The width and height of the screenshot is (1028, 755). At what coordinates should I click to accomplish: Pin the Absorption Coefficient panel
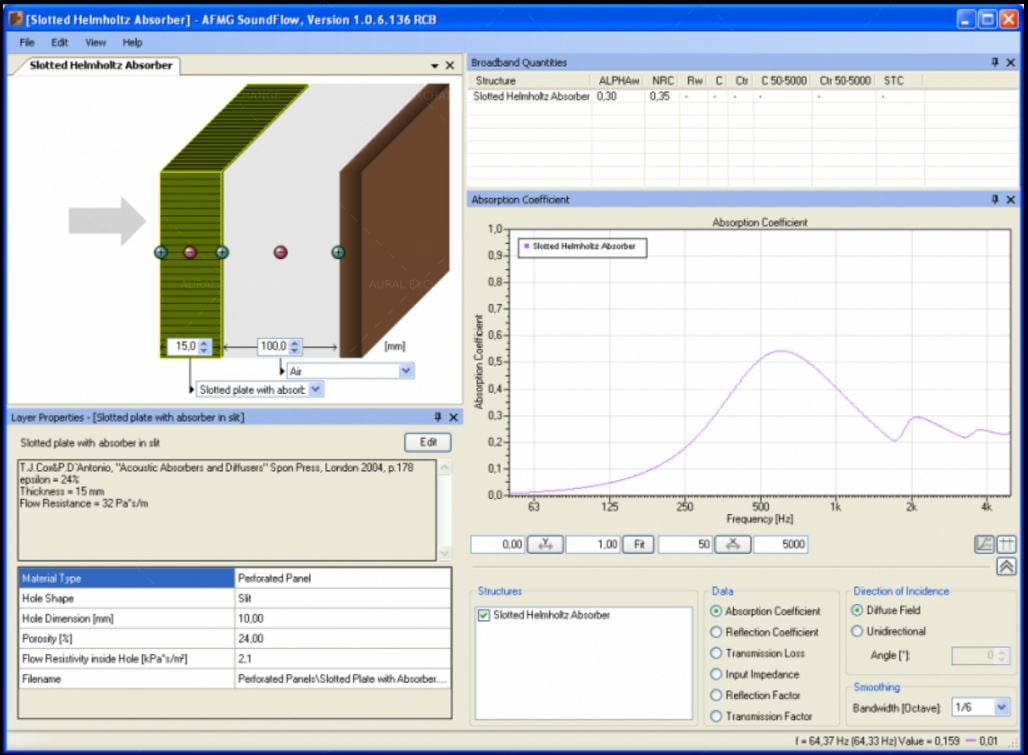tap(994, 200)
